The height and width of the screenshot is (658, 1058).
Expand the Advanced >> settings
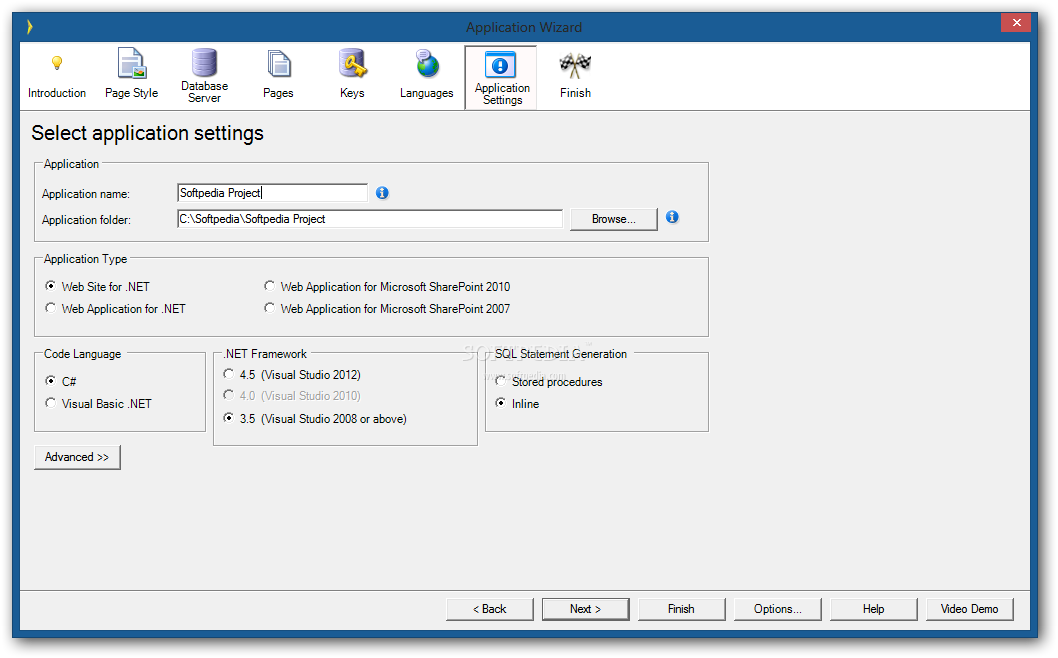click(x=77, y=457)
